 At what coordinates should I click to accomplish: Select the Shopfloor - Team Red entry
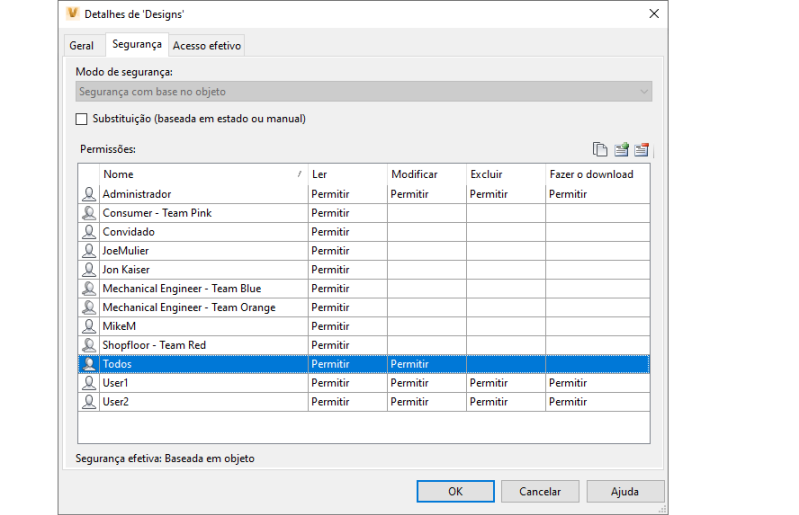[x=154, y=346]
